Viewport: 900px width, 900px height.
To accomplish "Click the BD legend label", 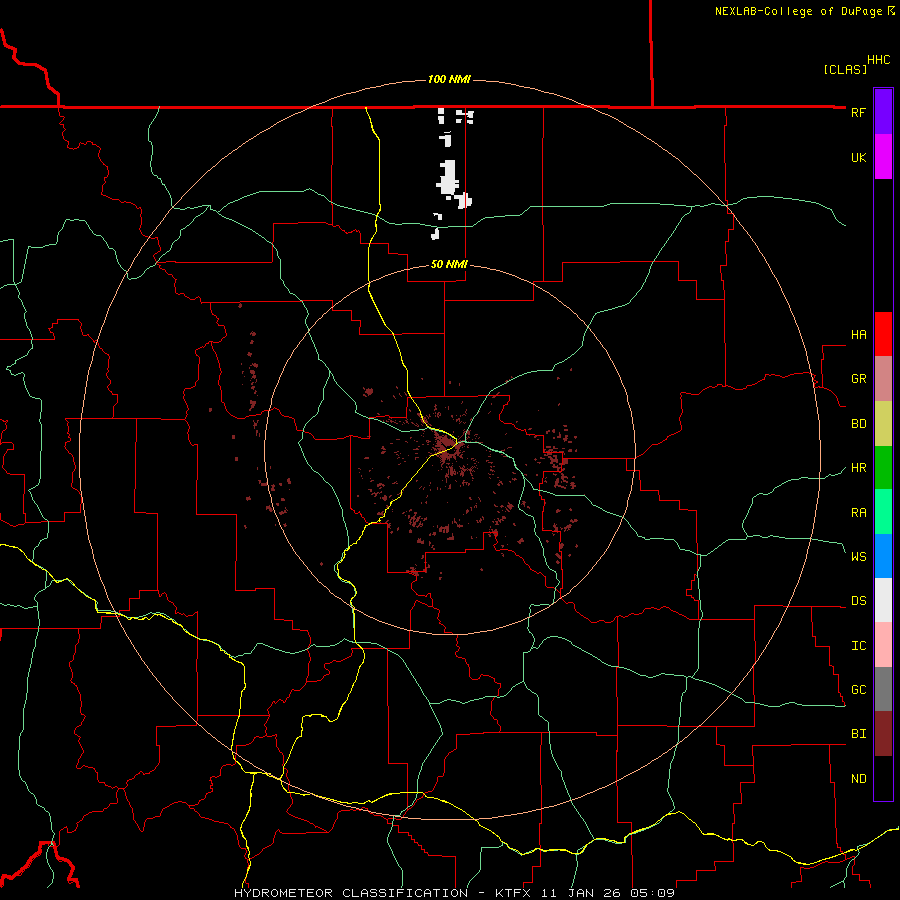I will (858, 424).
